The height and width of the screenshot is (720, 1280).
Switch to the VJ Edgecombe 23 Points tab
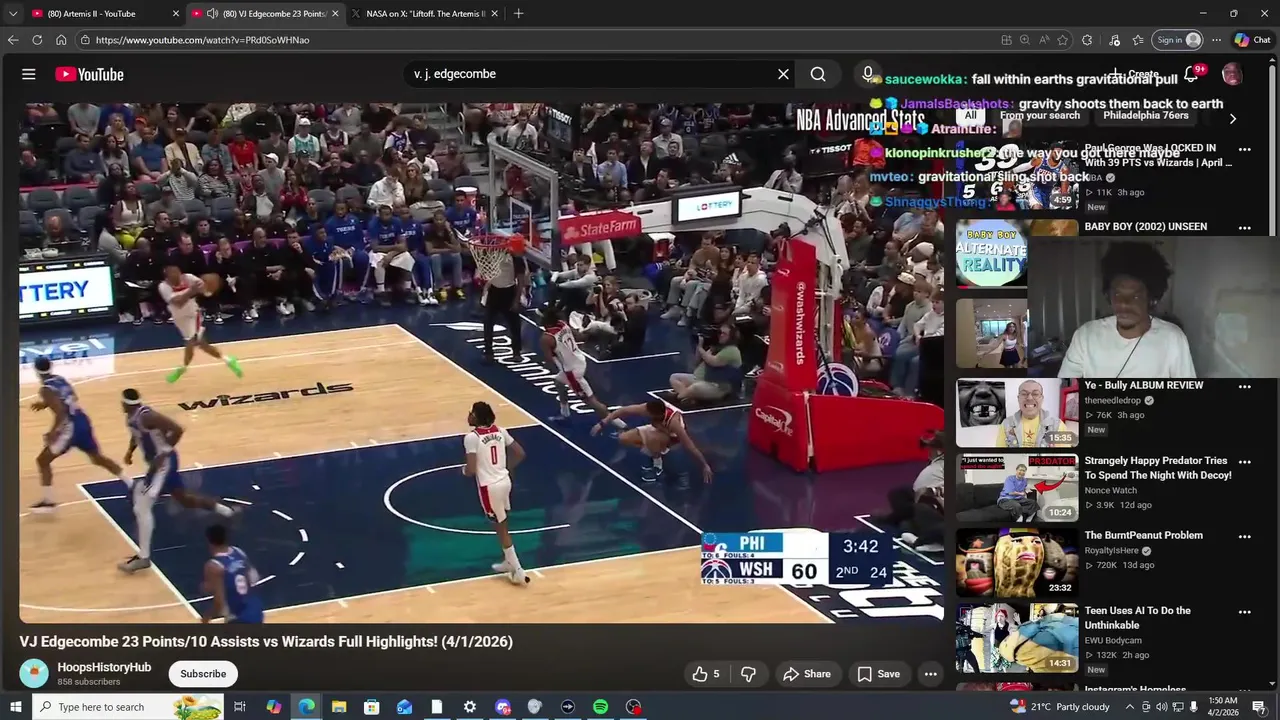pyautogui.click(x=266, y=14)
